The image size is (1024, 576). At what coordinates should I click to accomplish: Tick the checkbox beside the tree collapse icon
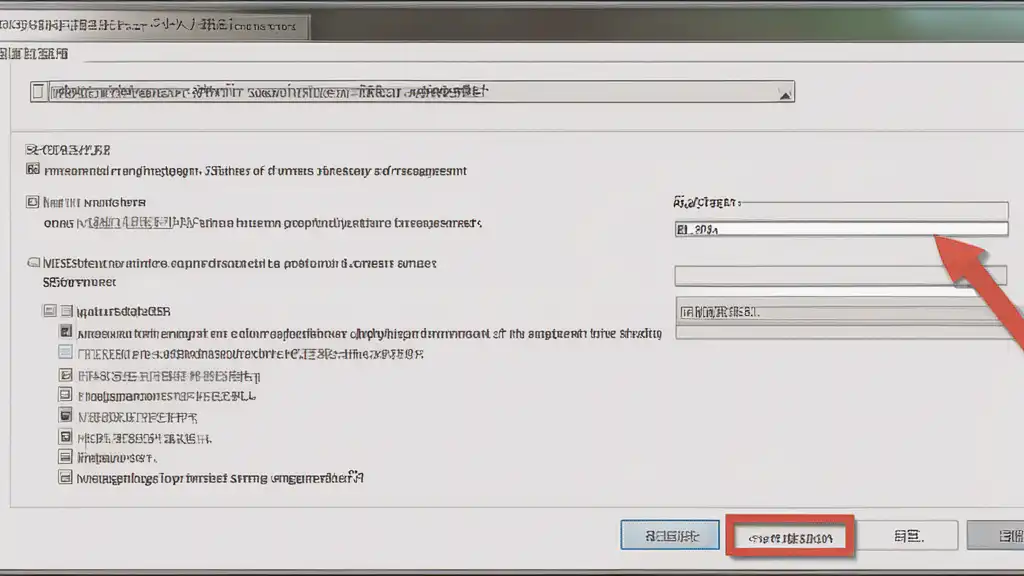66,311
